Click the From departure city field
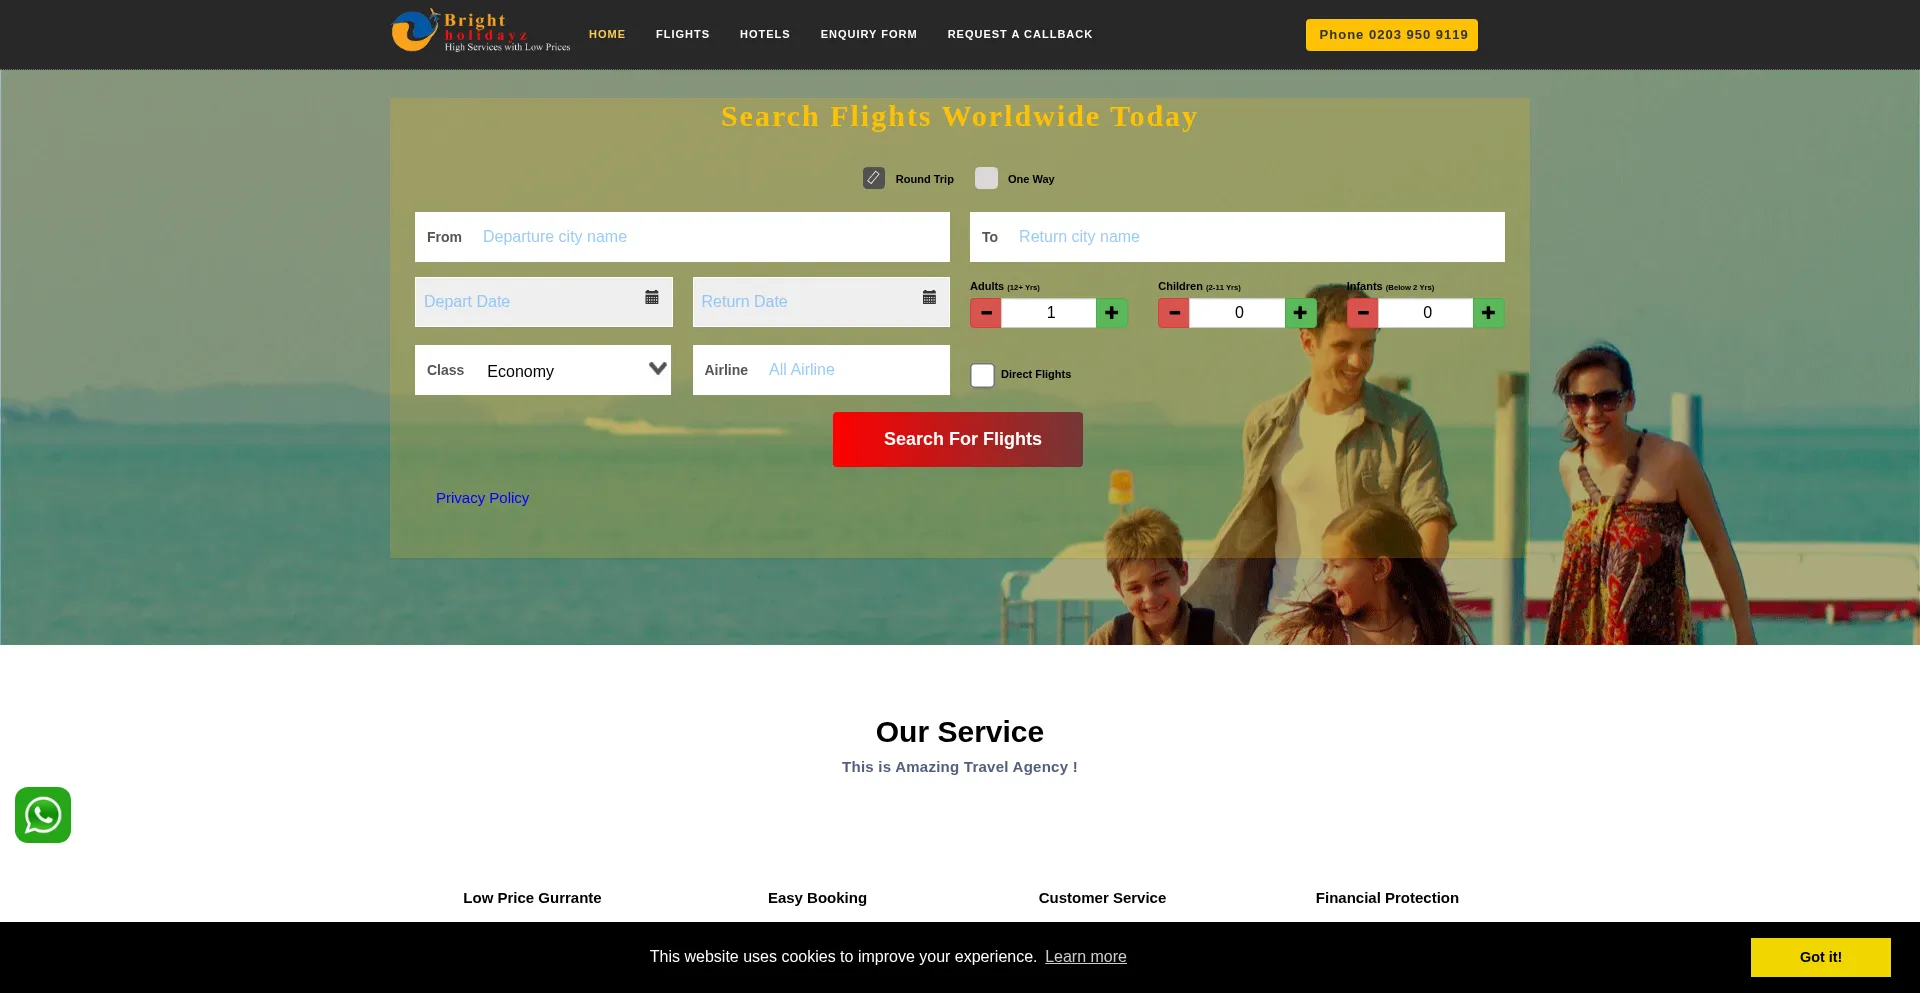The height and width of the screenshot is (993, 1920). (x=710, y=237)
